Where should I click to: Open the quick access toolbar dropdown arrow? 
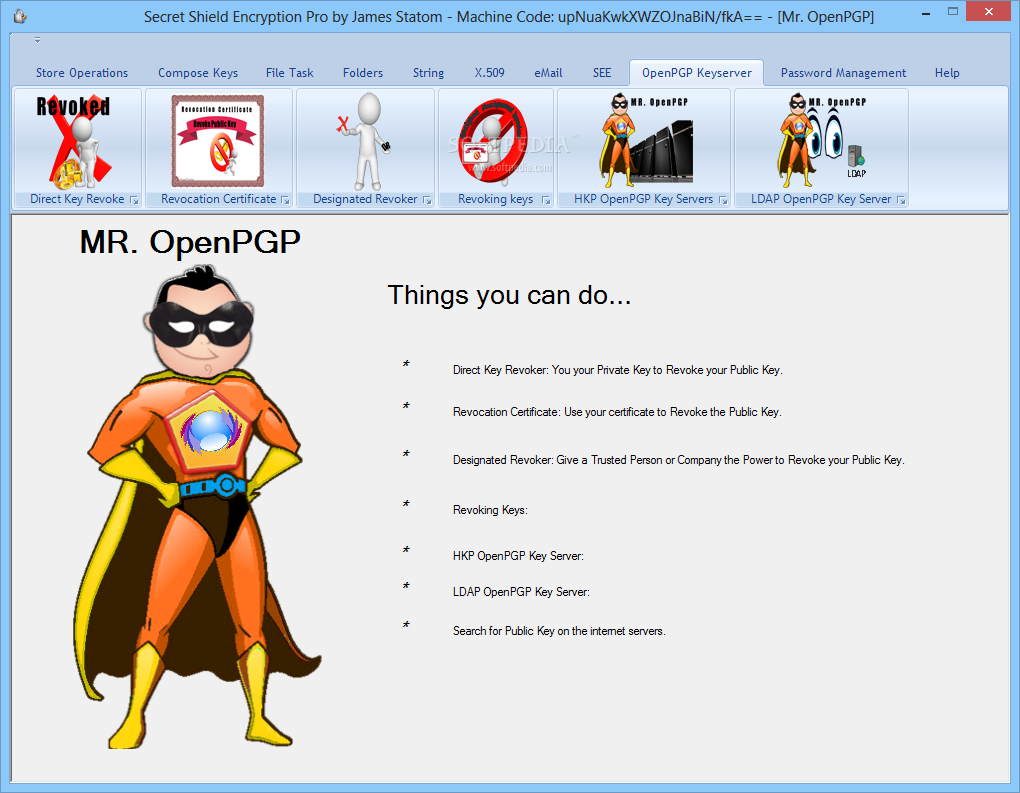coord(37,40)
